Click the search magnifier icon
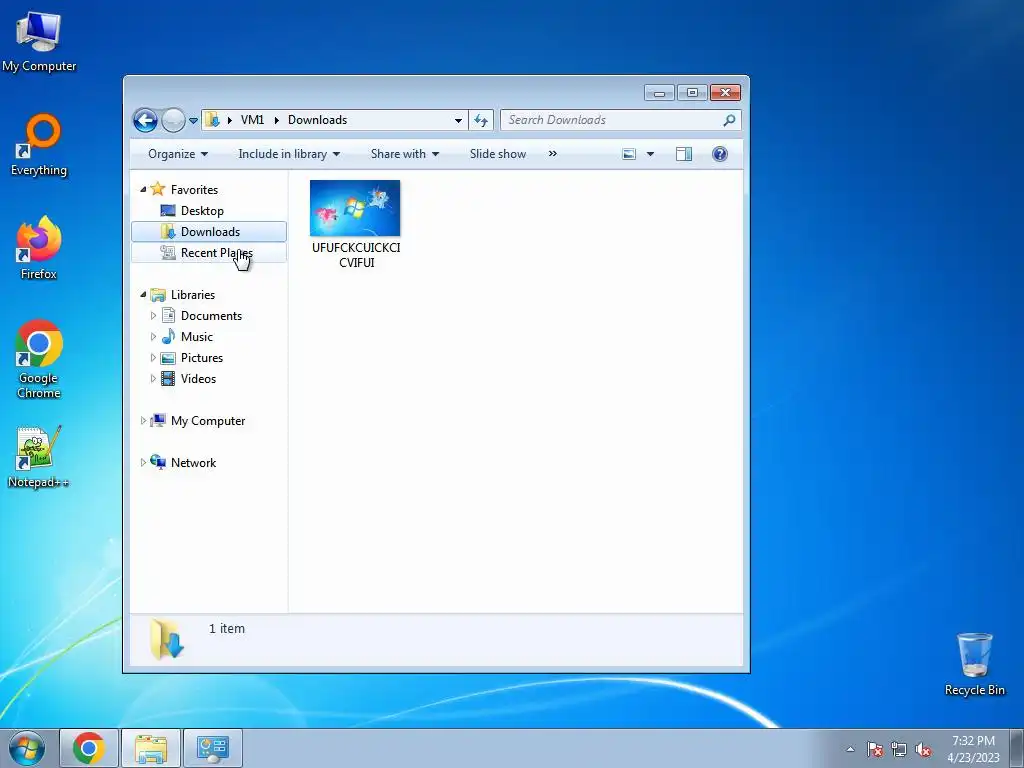This screenshot has height=768, width=1024. tap(729, 120)
